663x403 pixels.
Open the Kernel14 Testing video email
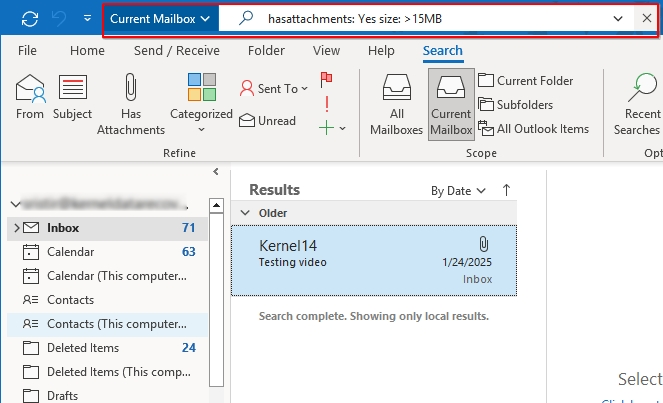[x=374, y=261]
